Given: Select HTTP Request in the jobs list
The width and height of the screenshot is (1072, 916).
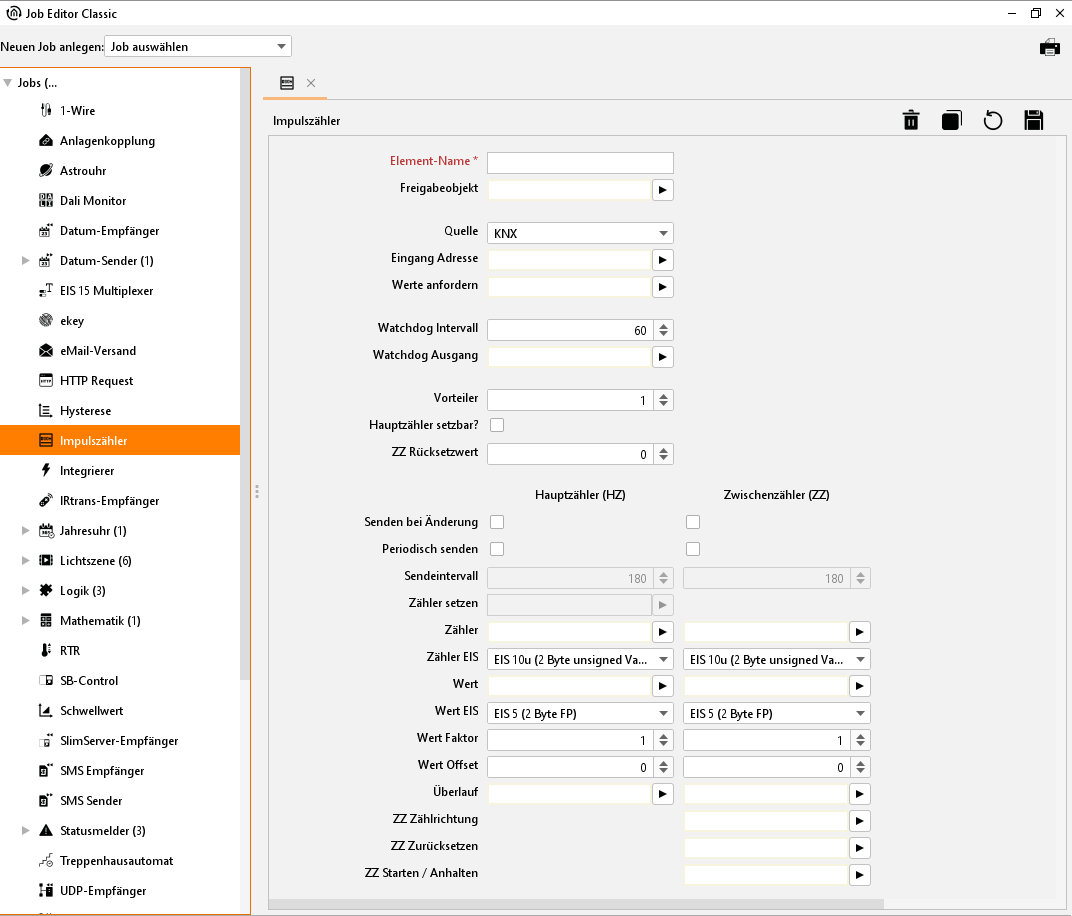Looking at the screenshot, I should [x=96, y=381].
